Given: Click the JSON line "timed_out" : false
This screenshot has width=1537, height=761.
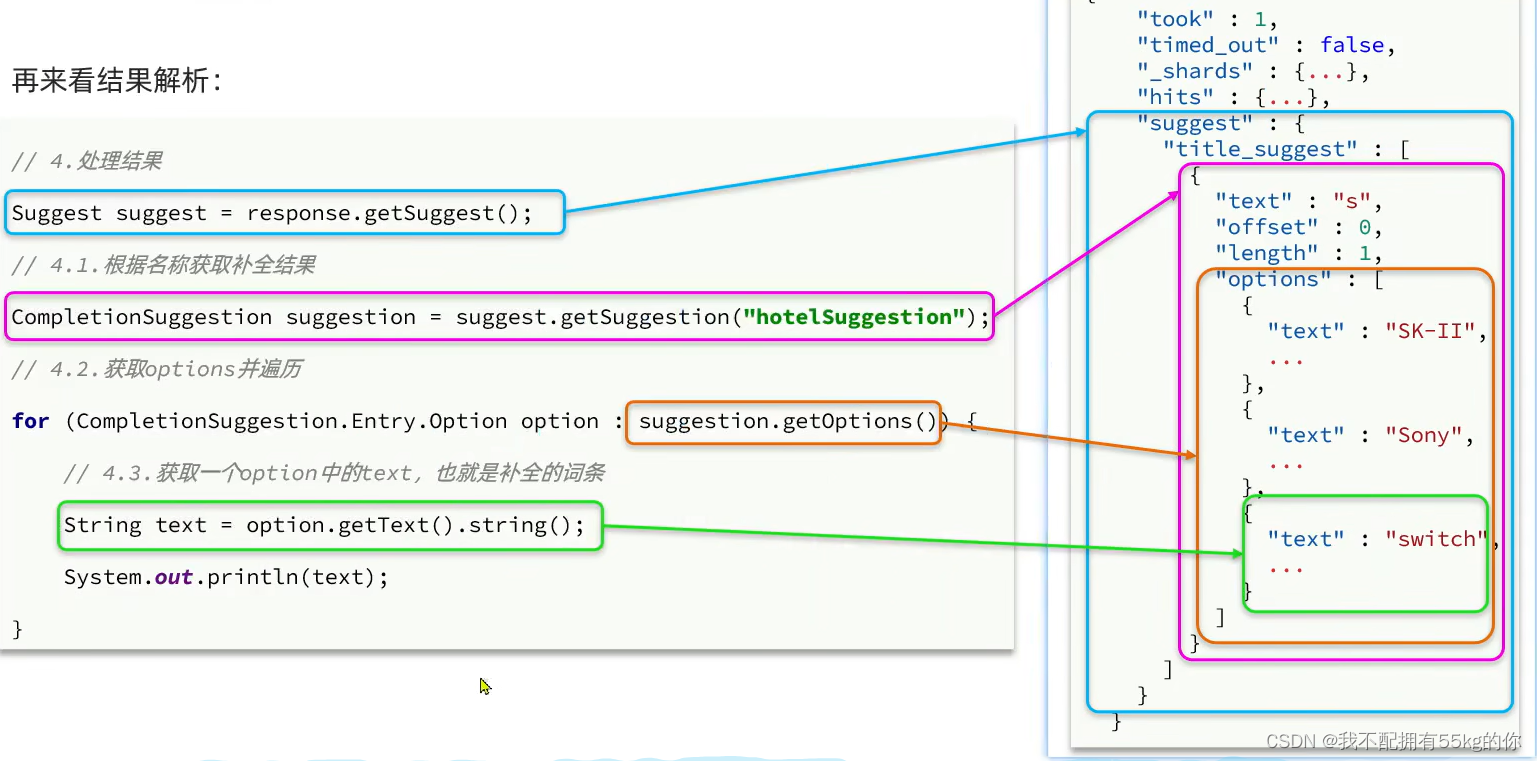Looking at the screenshot, I should point(1267,45).
